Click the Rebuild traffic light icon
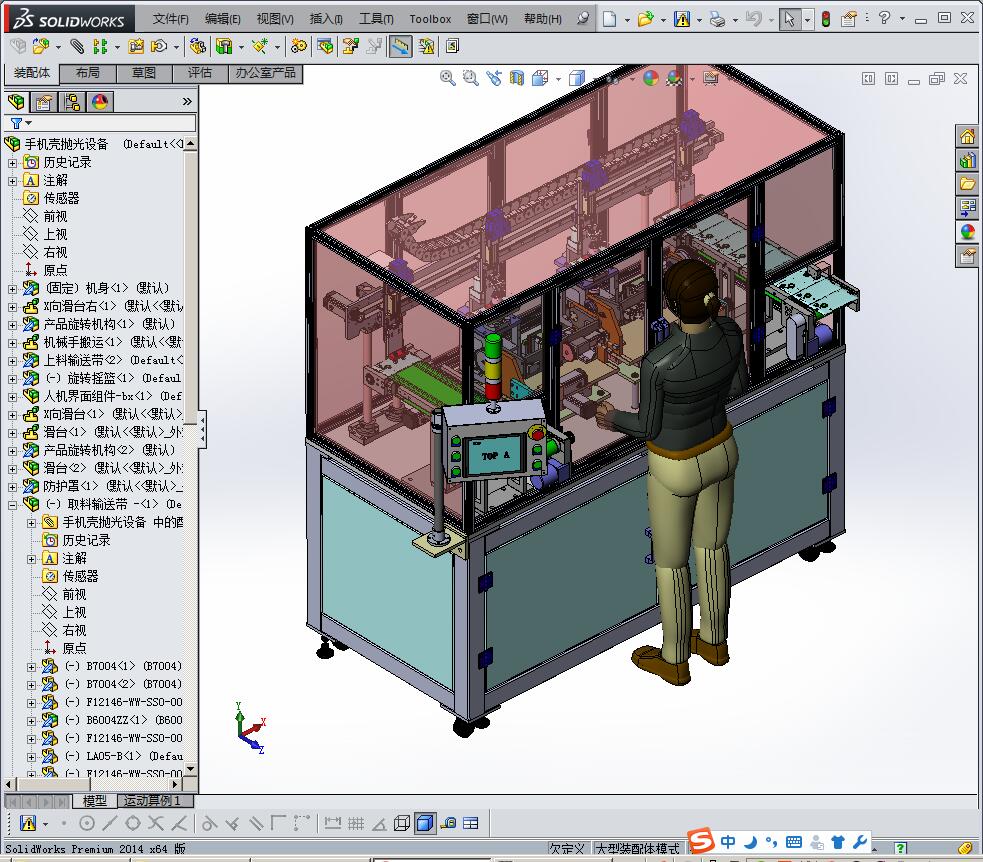The width and height of the screenshot is (983, 862). point(826,19)
